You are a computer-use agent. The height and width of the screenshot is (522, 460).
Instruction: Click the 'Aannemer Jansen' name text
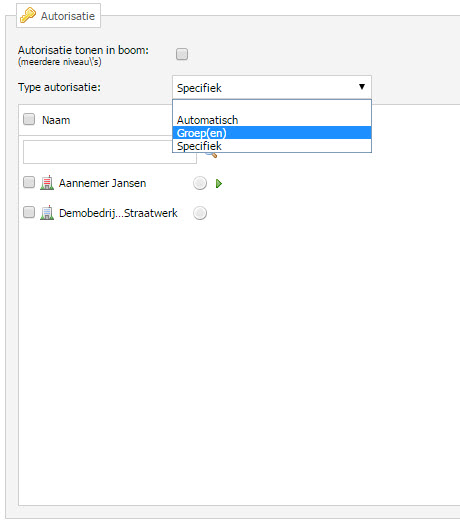tap(102, 183)
